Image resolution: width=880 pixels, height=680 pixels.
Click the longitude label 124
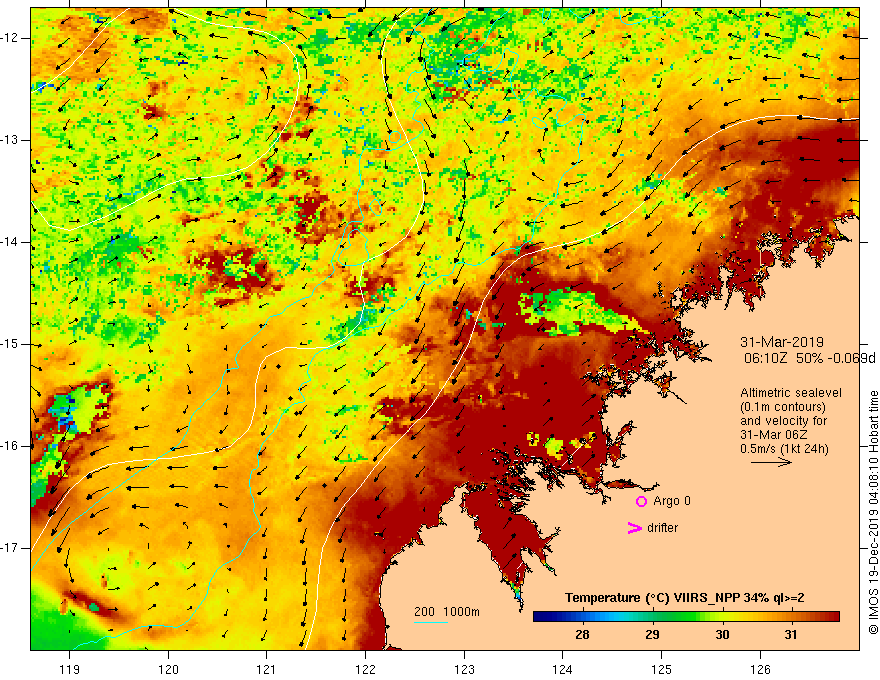(563, 669)
